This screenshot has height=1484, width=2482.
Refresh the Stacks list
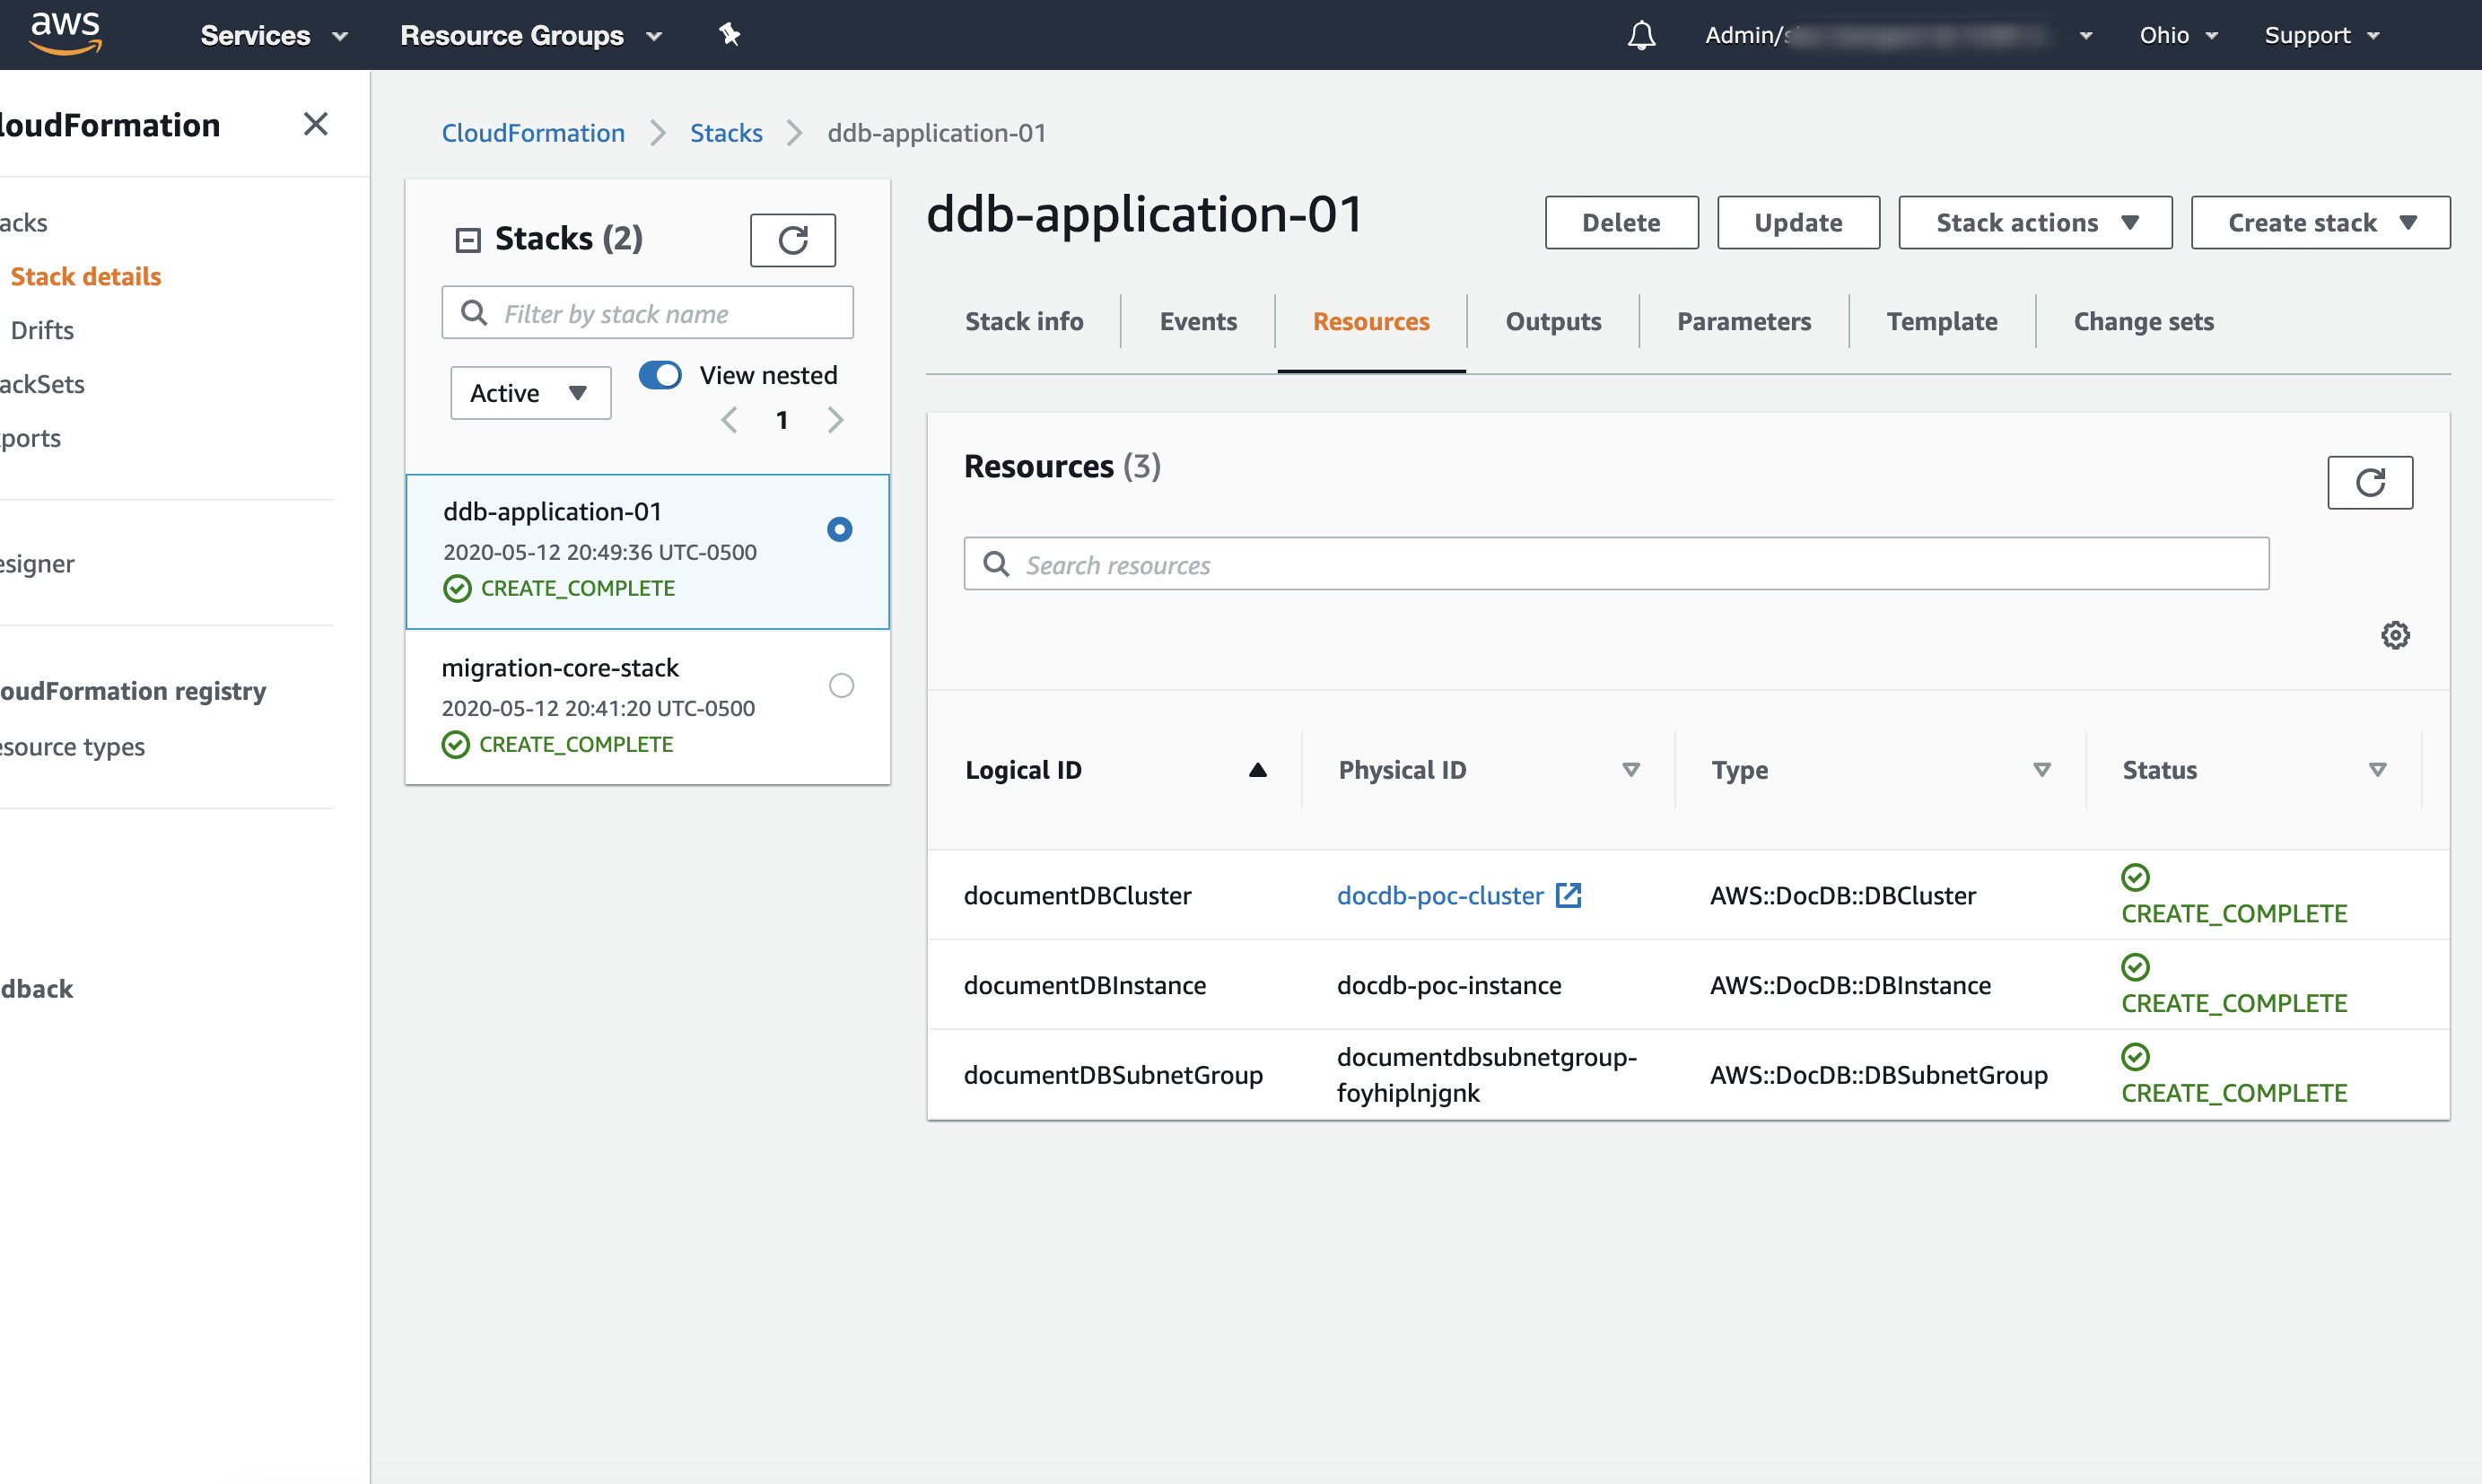792,240
